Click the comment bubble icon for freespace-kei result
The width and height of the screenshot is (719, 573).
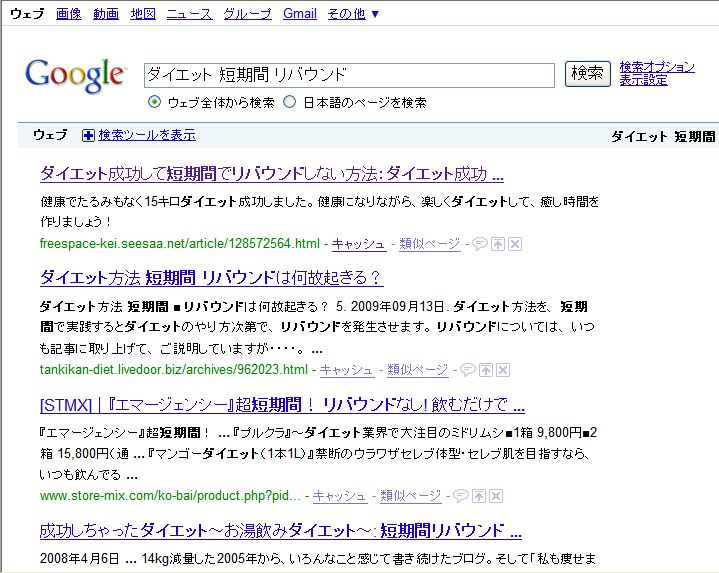(x=478, y=243)
